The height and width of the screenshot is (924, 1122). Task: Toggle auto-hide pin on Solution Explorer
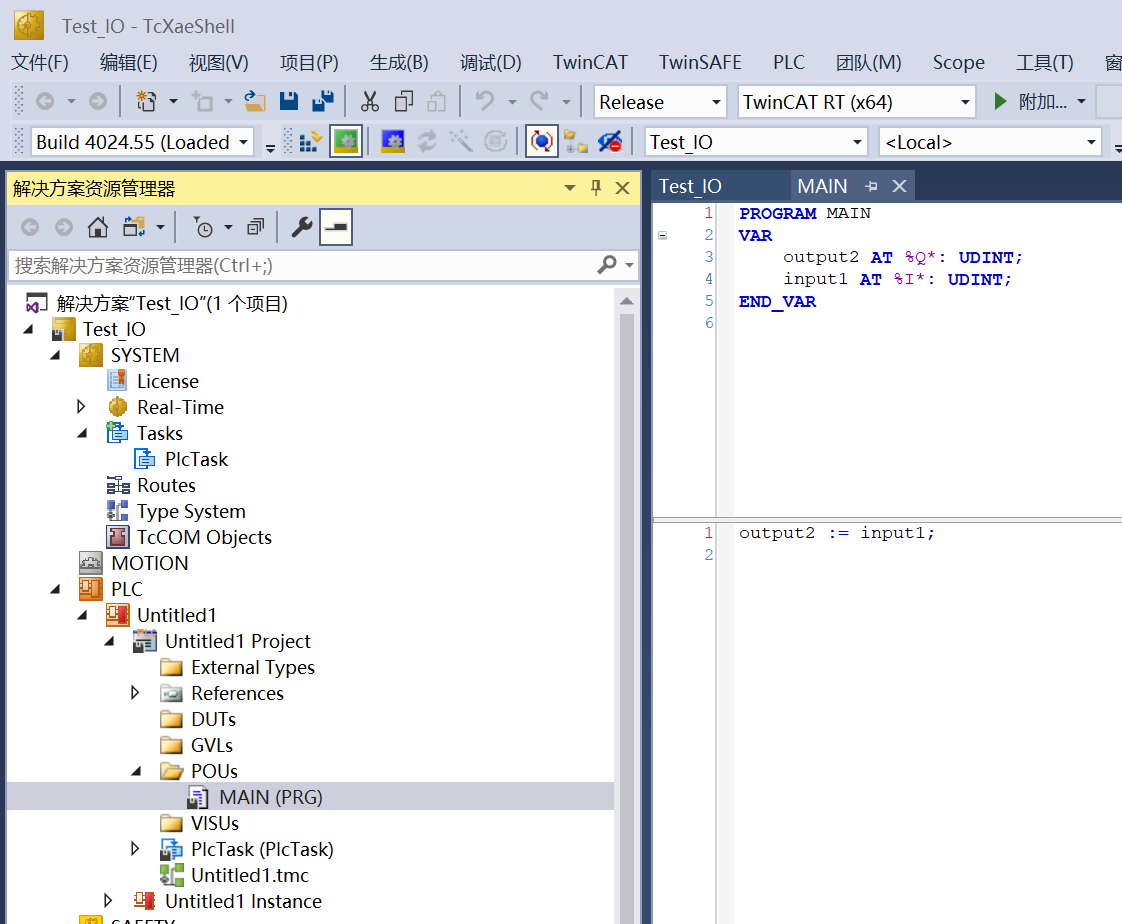point(596,188)
